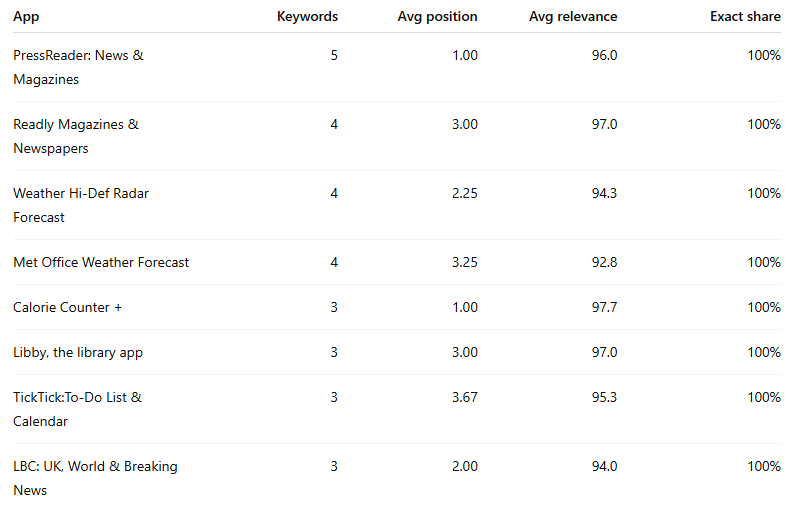Click TickTick average position 3.67
Screen dimensions: 807x512
[x=465, y=397]
